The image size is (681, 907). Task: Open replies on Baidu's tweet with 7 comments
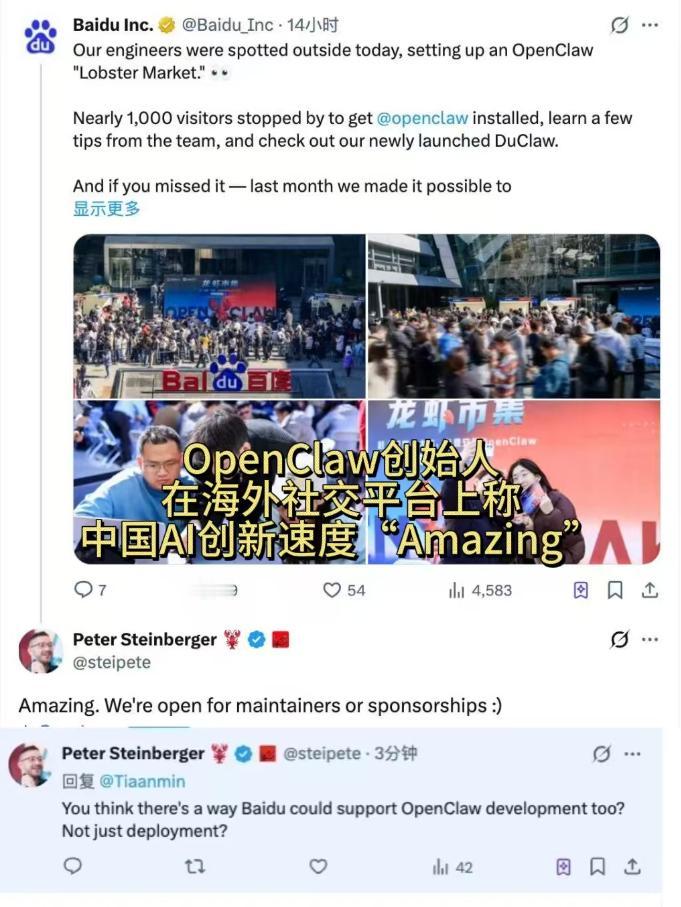(x=90, y=589)
